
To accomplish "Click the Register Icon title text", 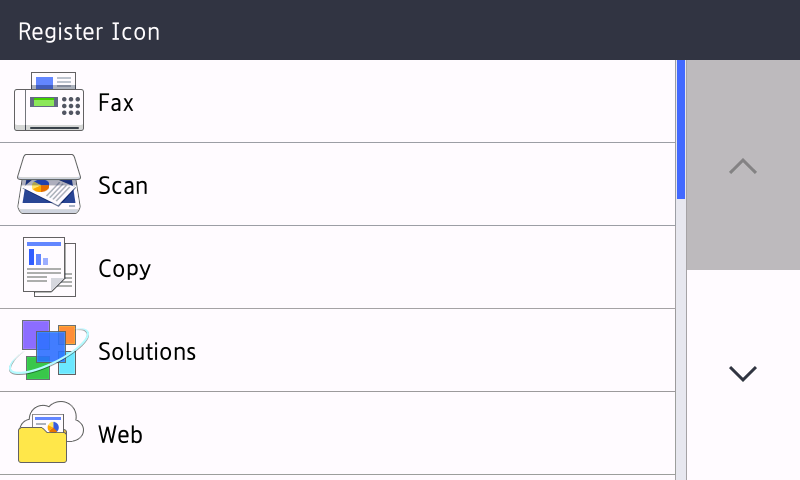I will (89, 31).
